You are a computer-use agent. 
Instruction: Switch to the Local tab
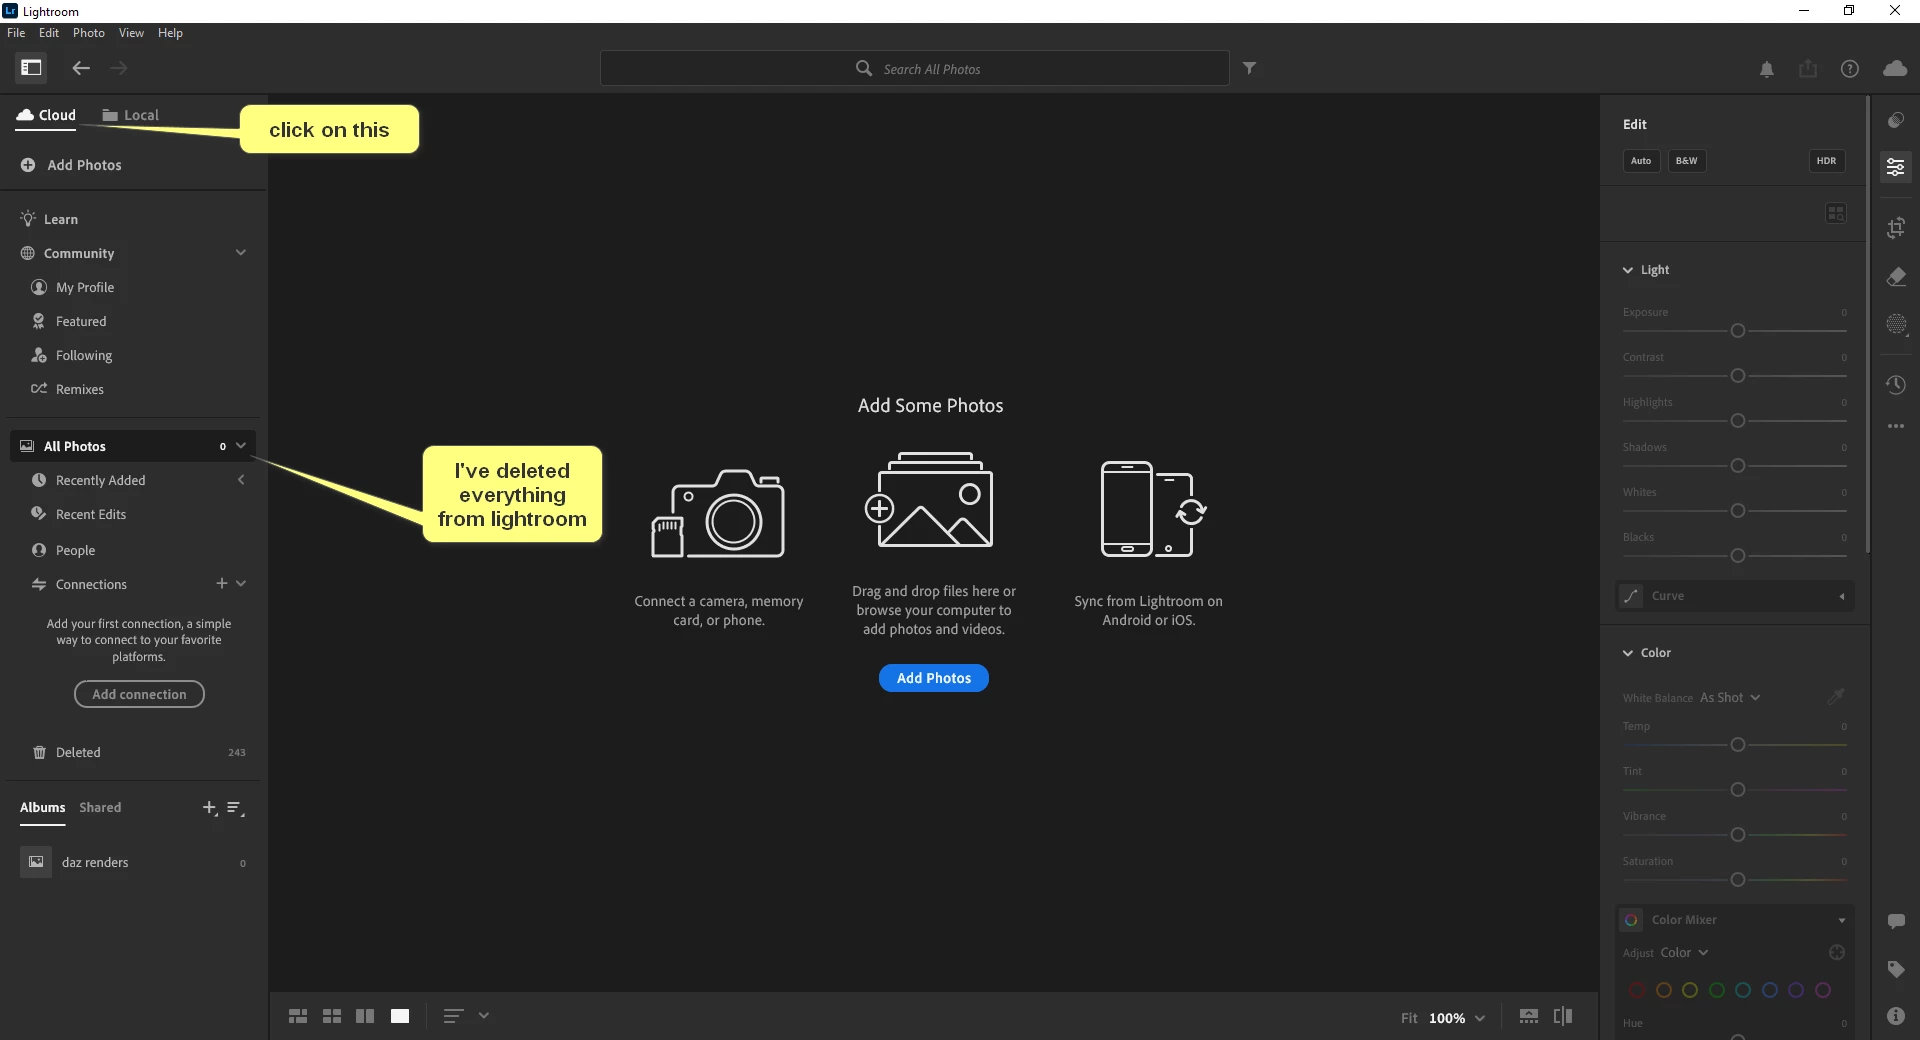coord(131,115)
